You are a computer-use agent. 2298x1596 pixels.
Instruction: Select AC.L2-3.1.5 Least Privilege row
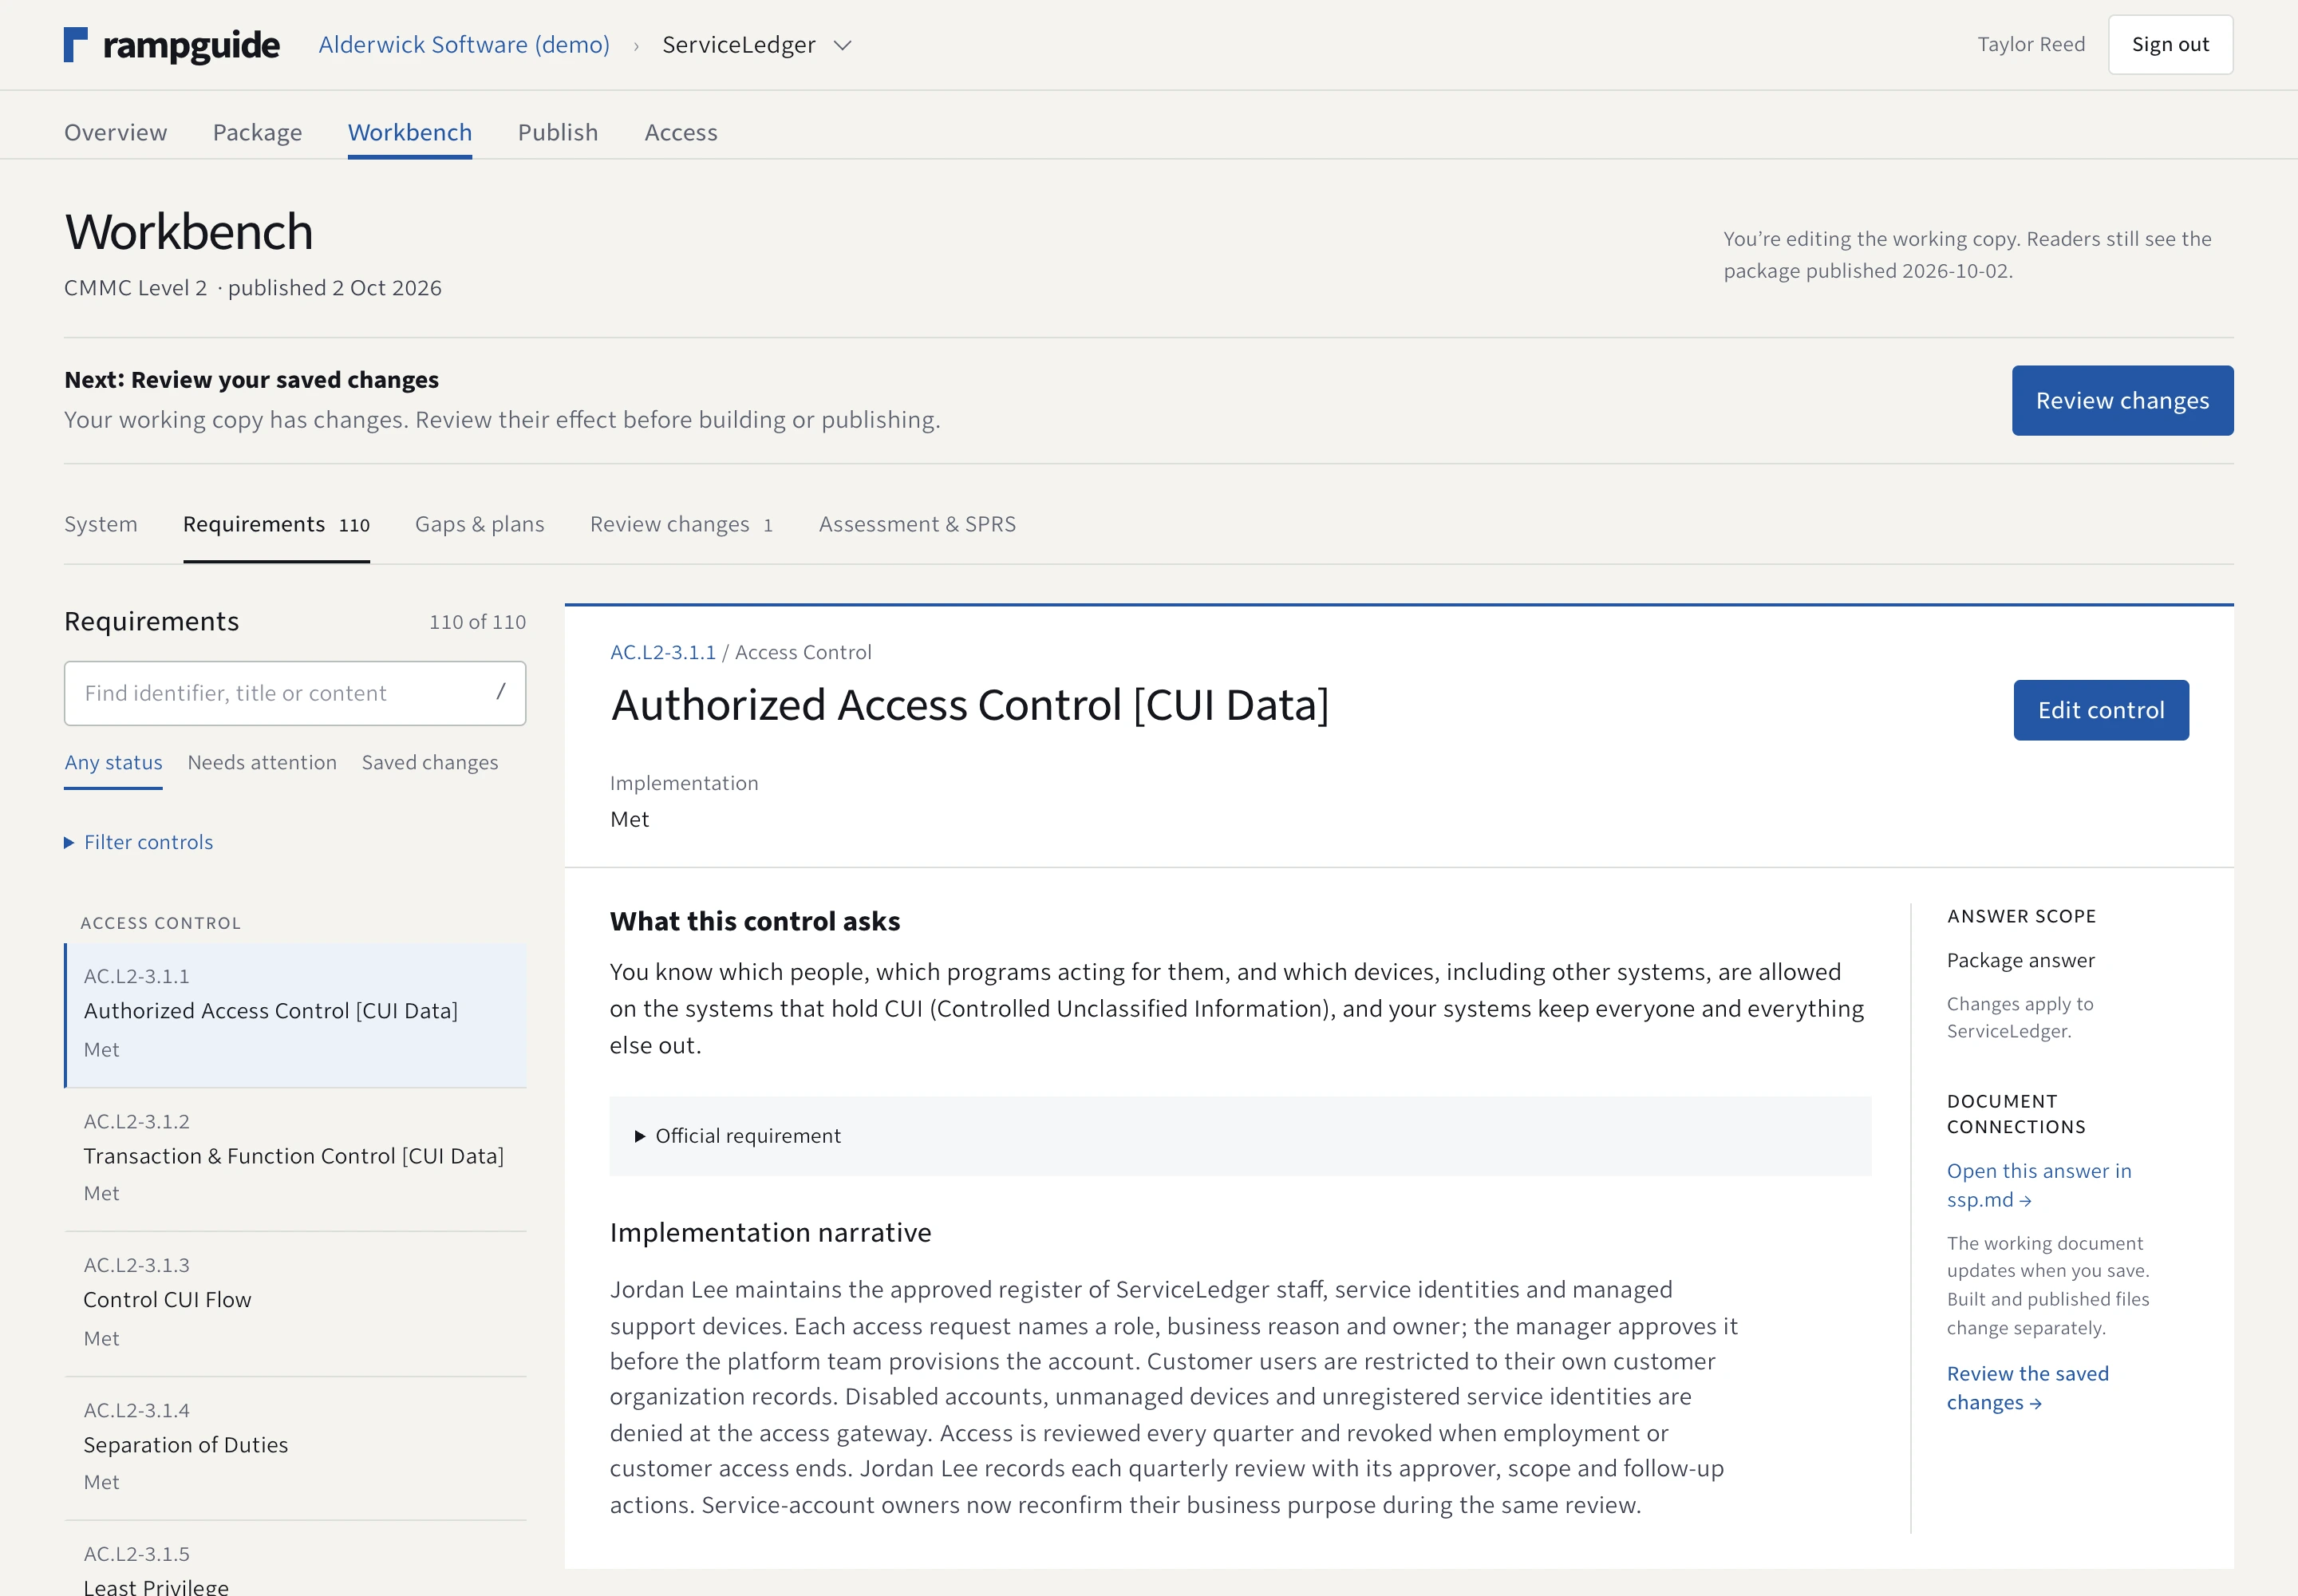click(x=295, y=1560)
